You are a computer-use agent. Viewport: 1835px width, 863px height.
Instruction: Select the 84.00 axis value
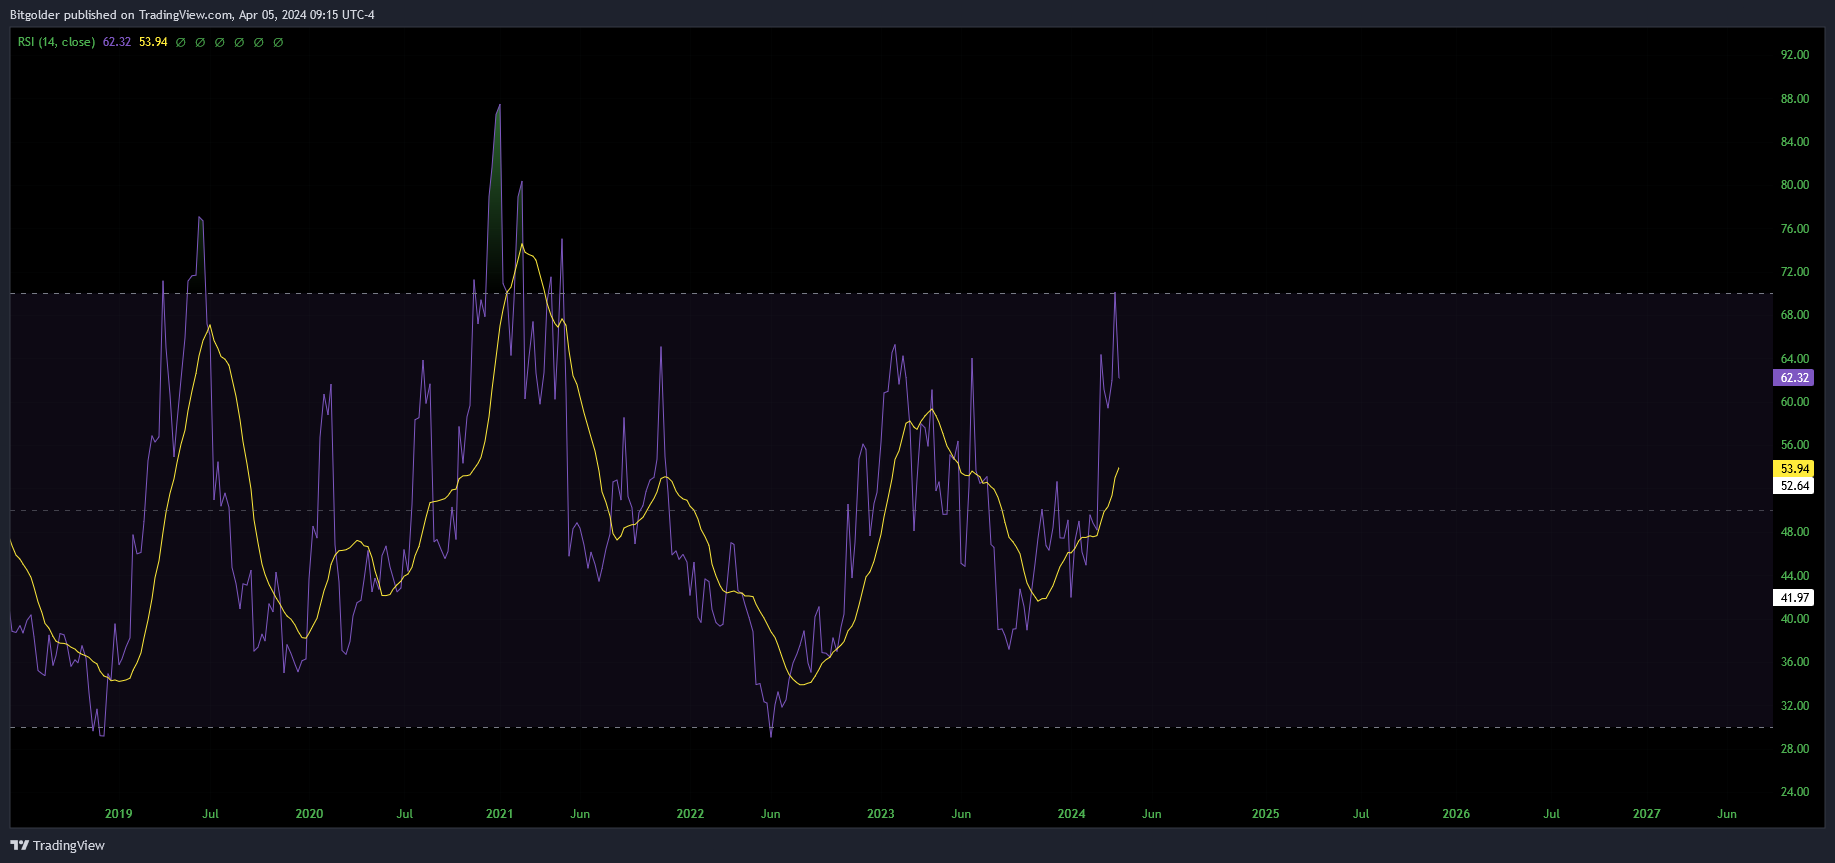click(x=1795, y=142)
